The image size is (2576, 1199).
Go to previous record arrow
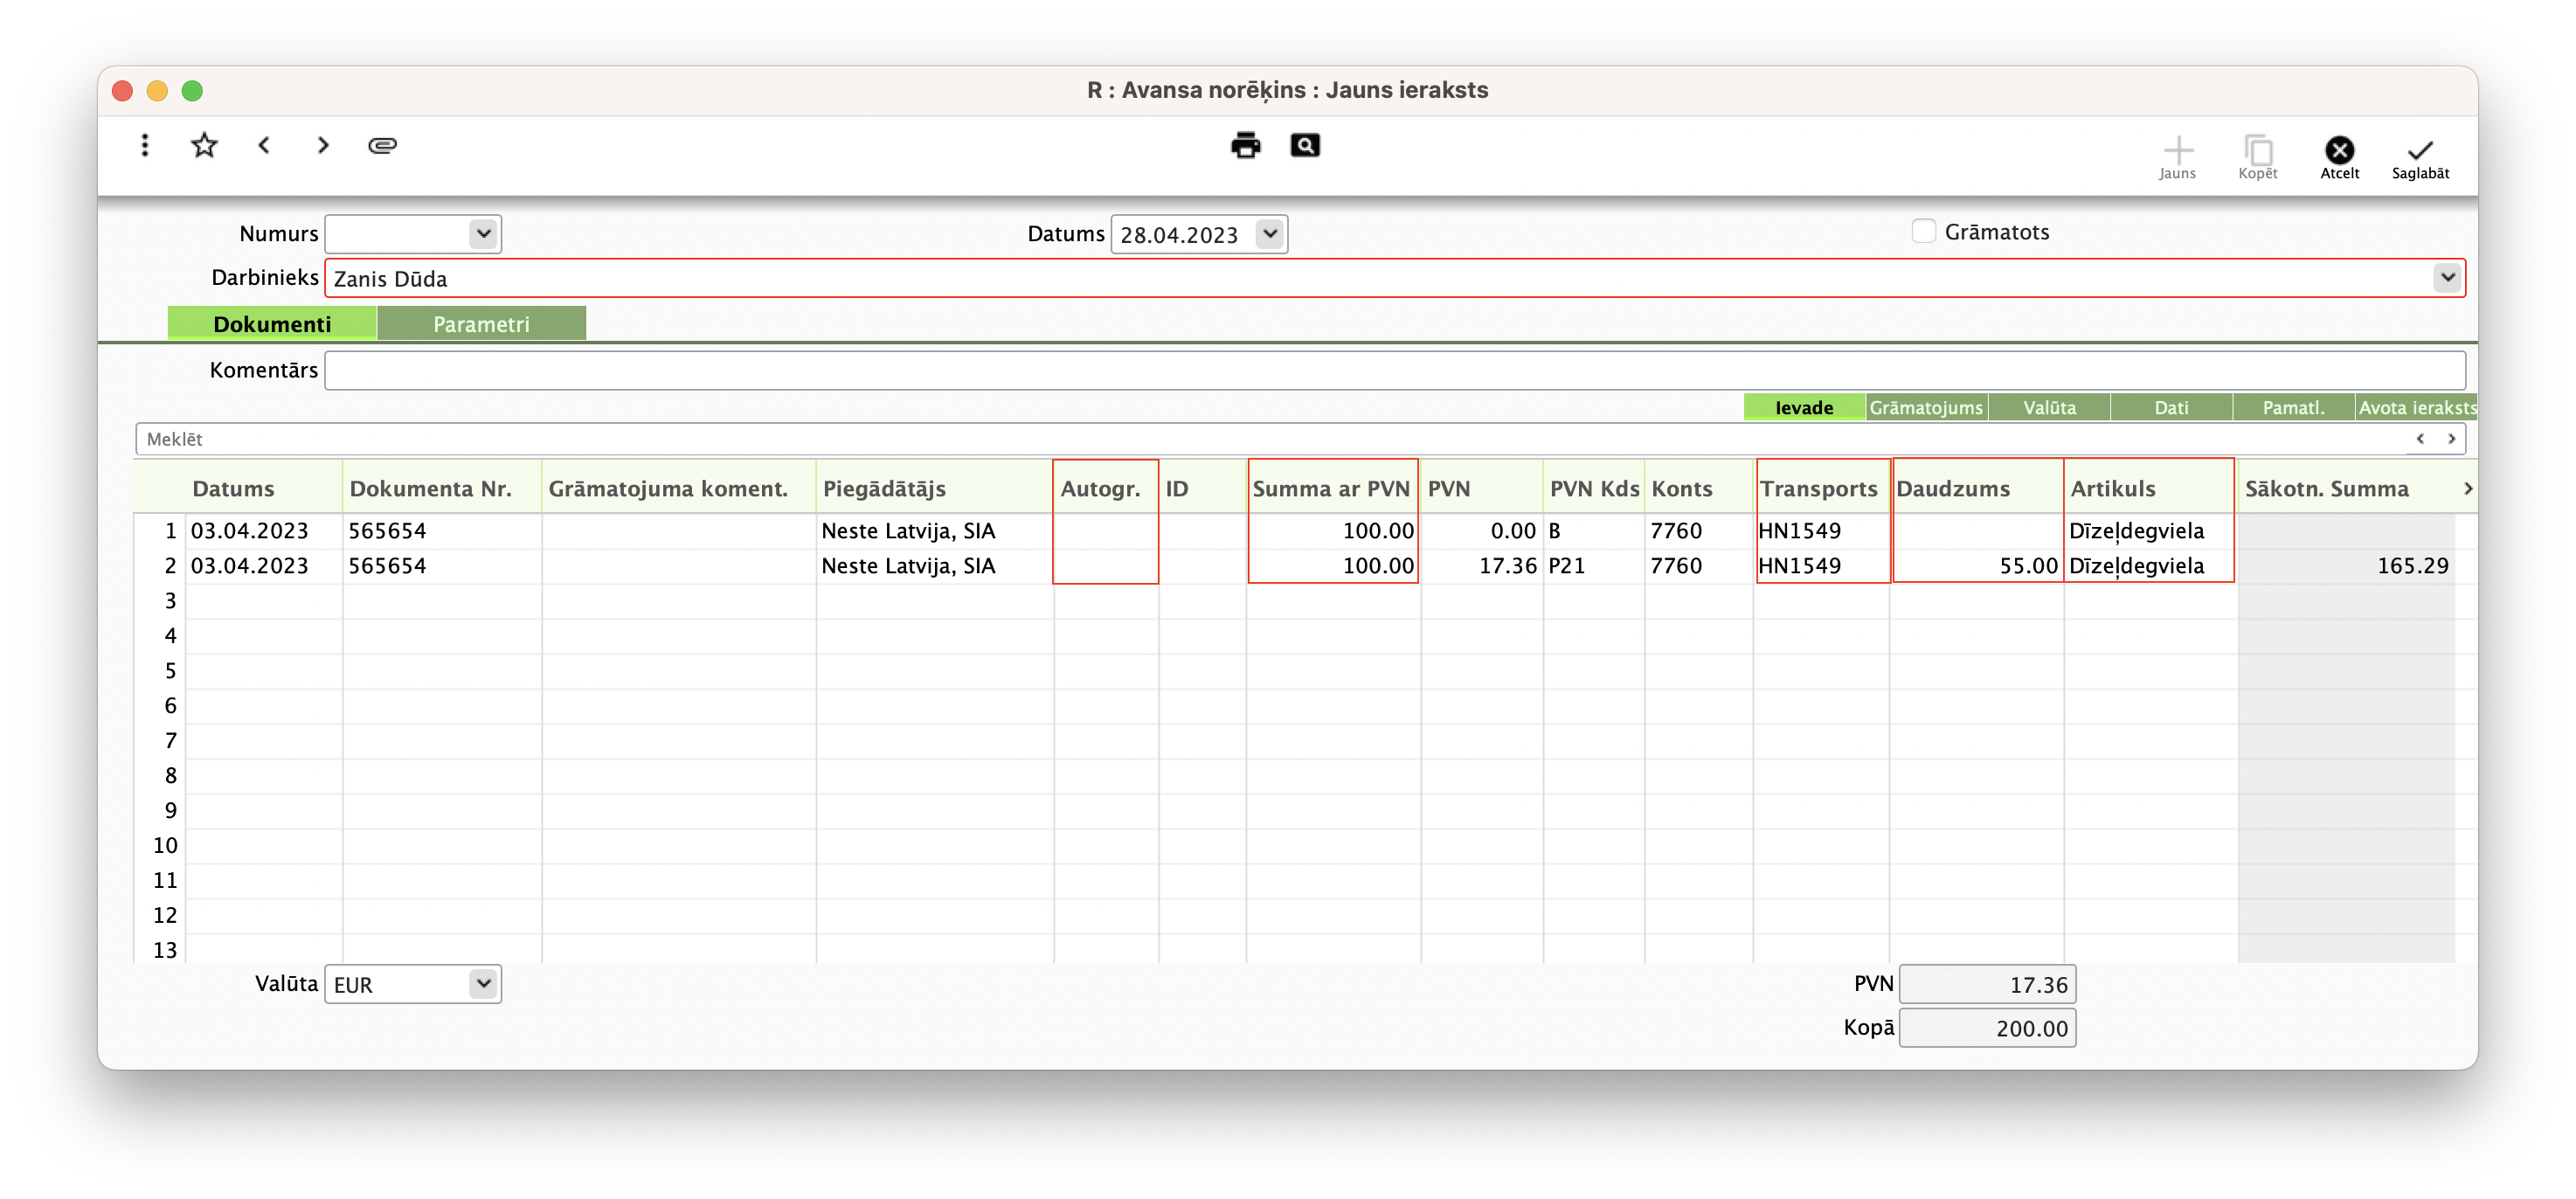pos(264,146)
